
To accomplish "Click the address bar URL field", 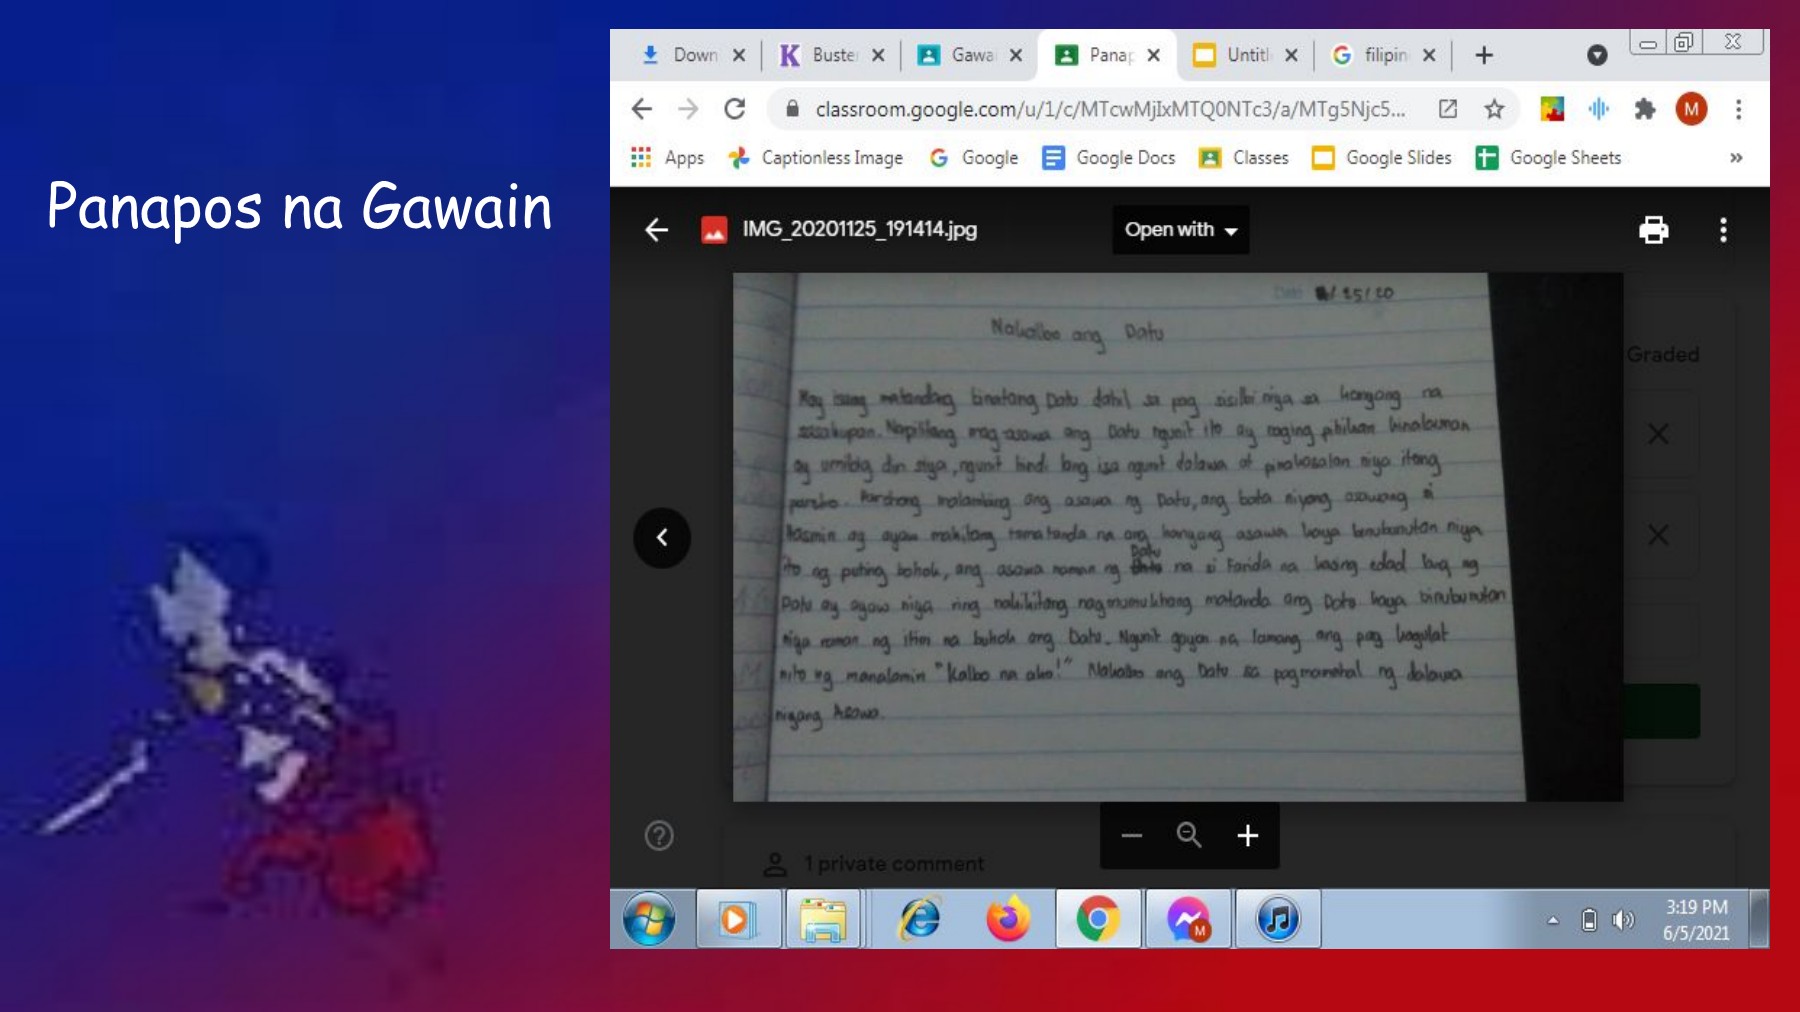I will (1110, 109).
